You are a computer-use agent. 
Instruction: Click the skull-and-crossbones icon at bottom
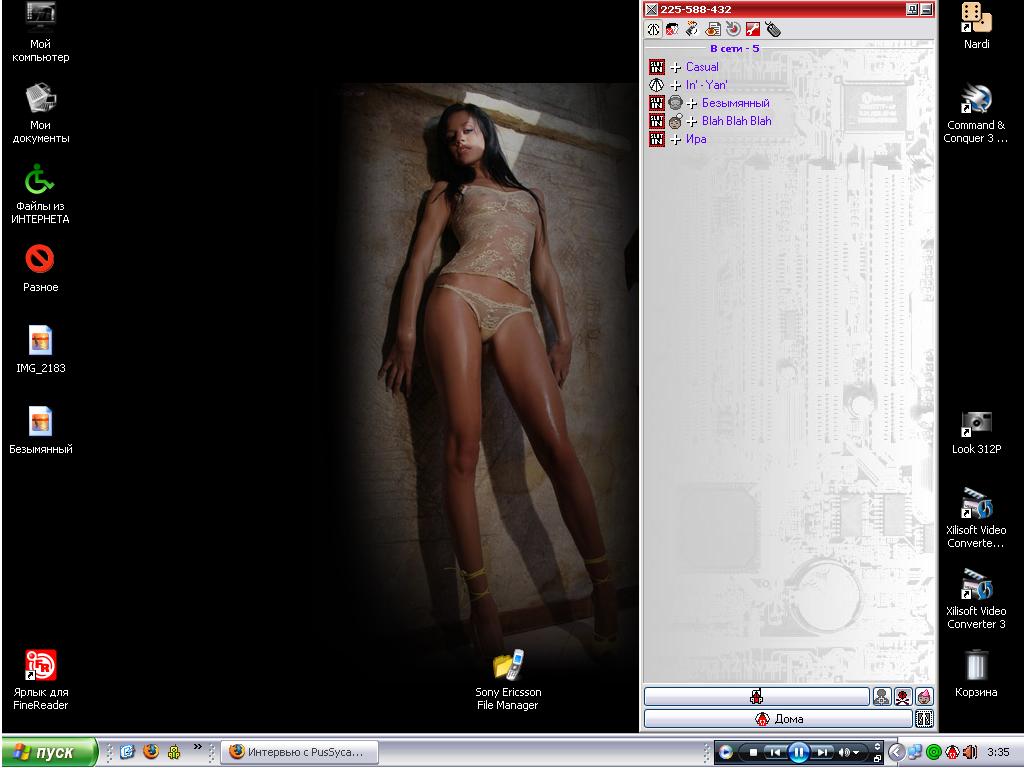click(x=903, y=697)
